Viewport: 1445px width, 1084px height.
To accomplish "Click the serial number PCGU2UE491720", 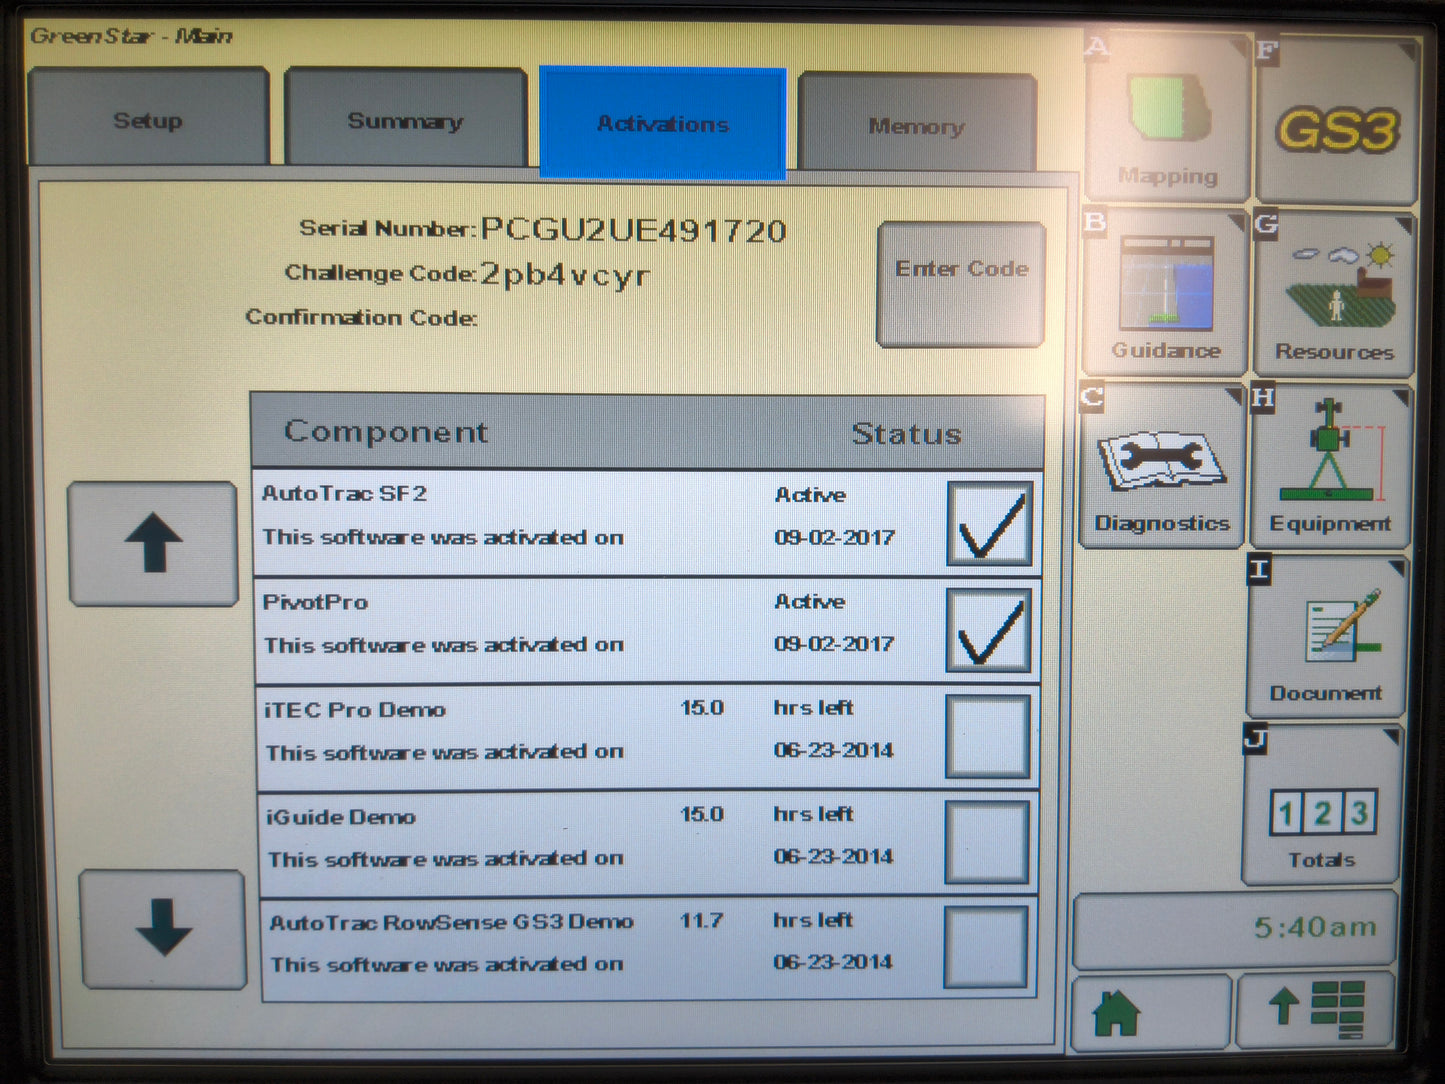I will (633, 231).
